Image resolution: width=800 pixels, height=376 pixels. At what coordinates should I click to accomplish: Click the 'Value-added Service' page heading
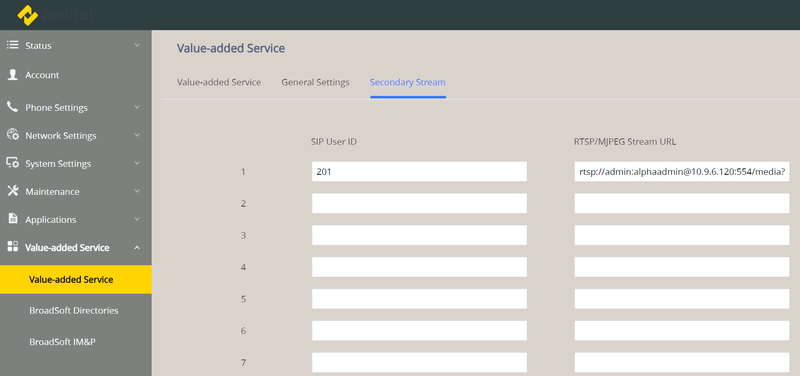(x=231, y=48)
